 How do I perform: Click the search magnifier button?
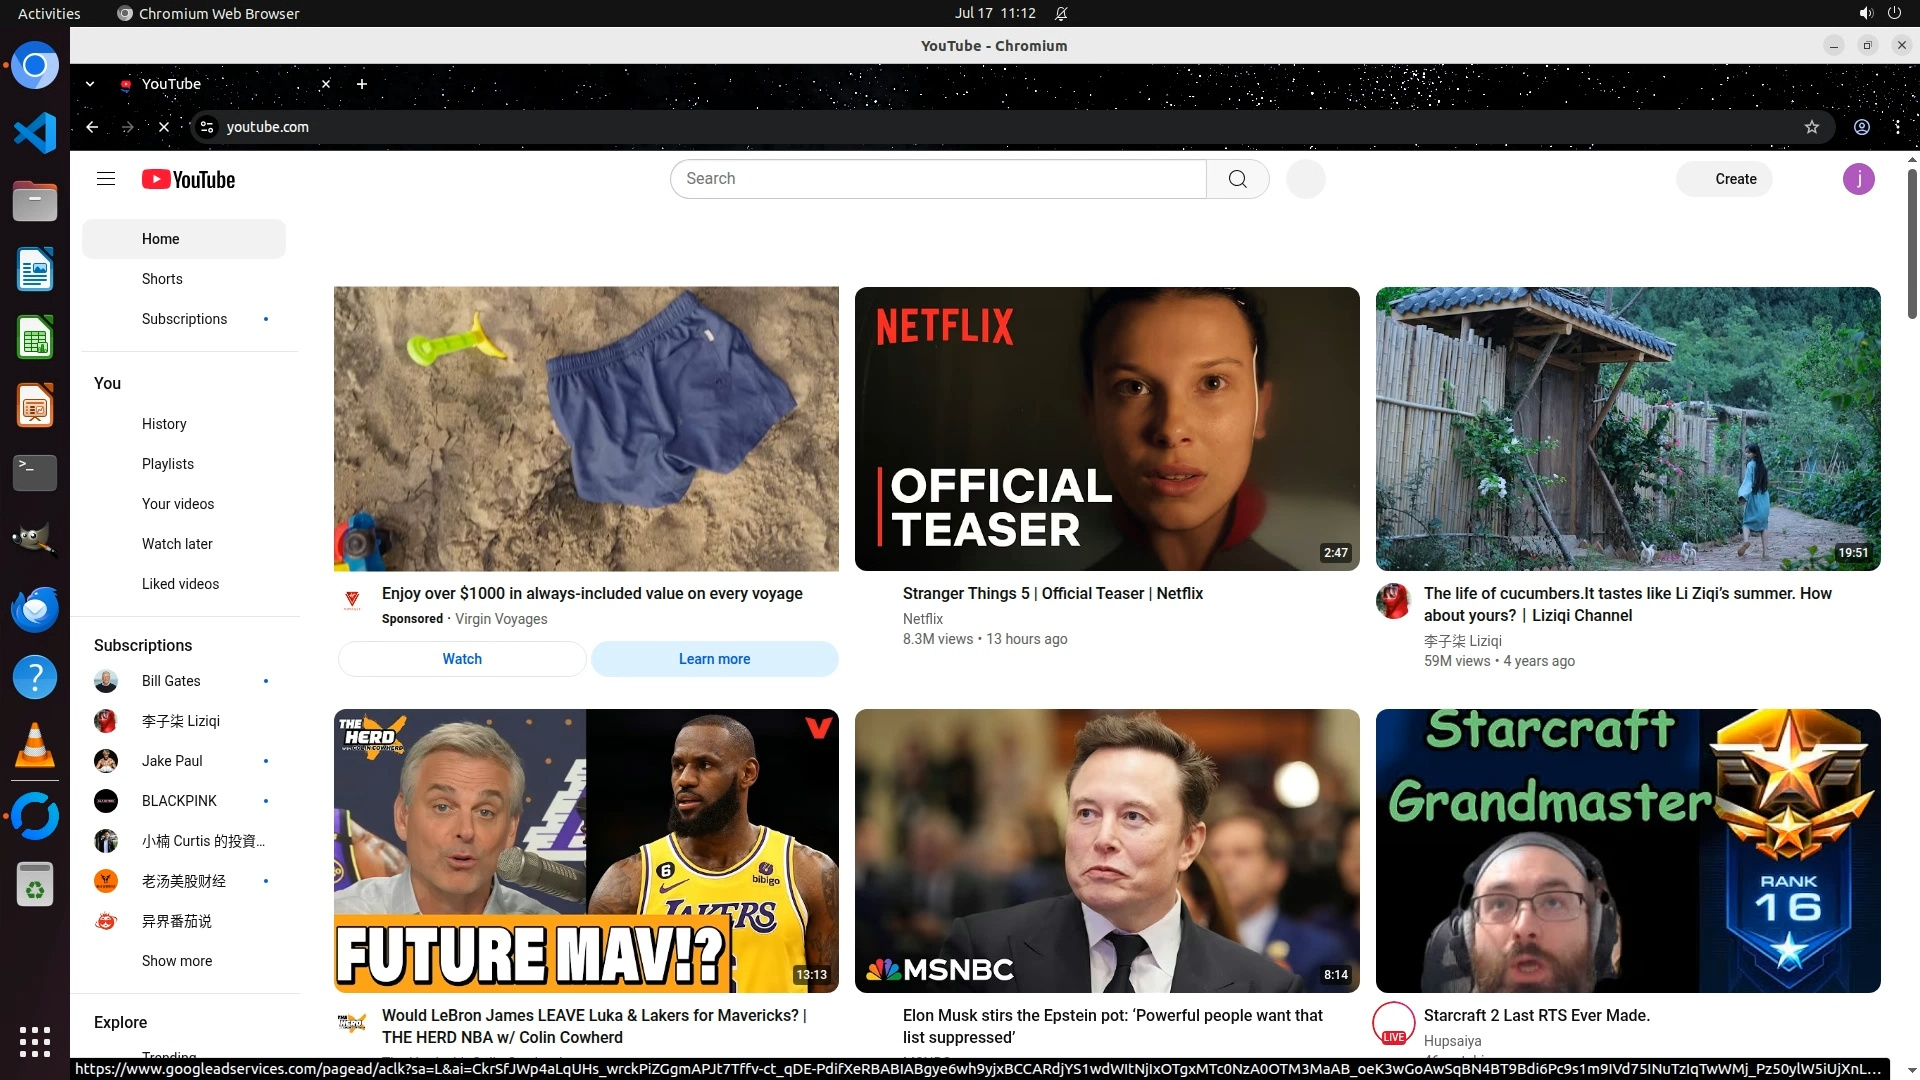(1237, 179)
